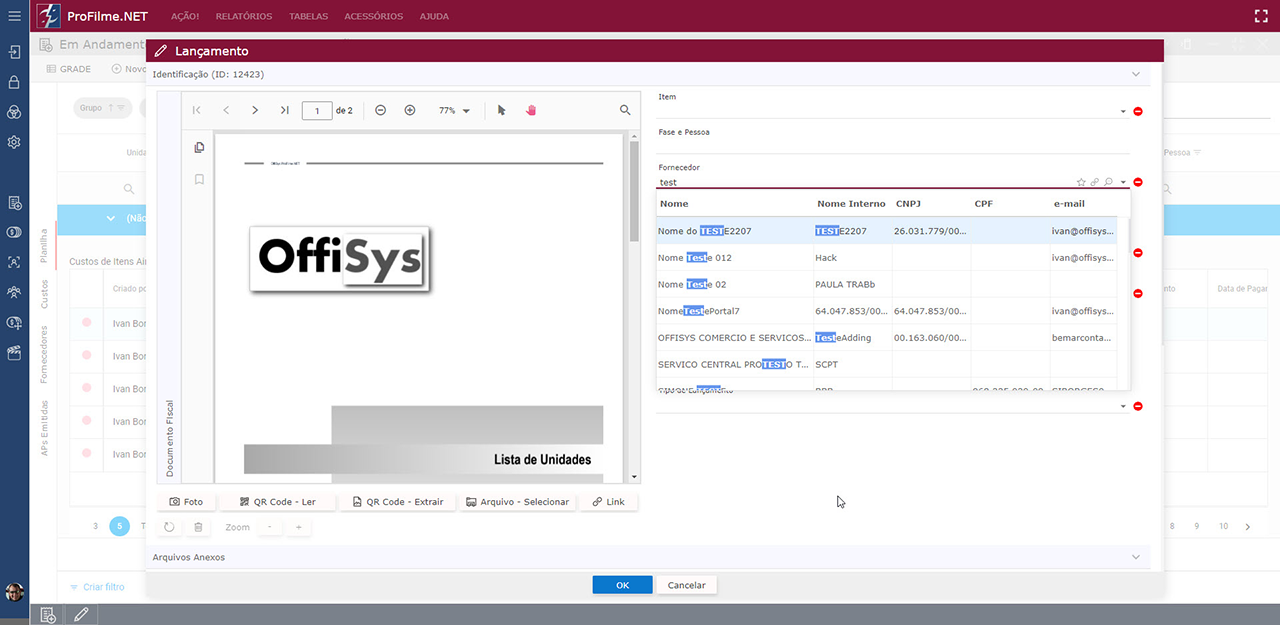The image size is (1280, 625).
Task: Select the pointer selection tool
Action: [x=502, y=110]
